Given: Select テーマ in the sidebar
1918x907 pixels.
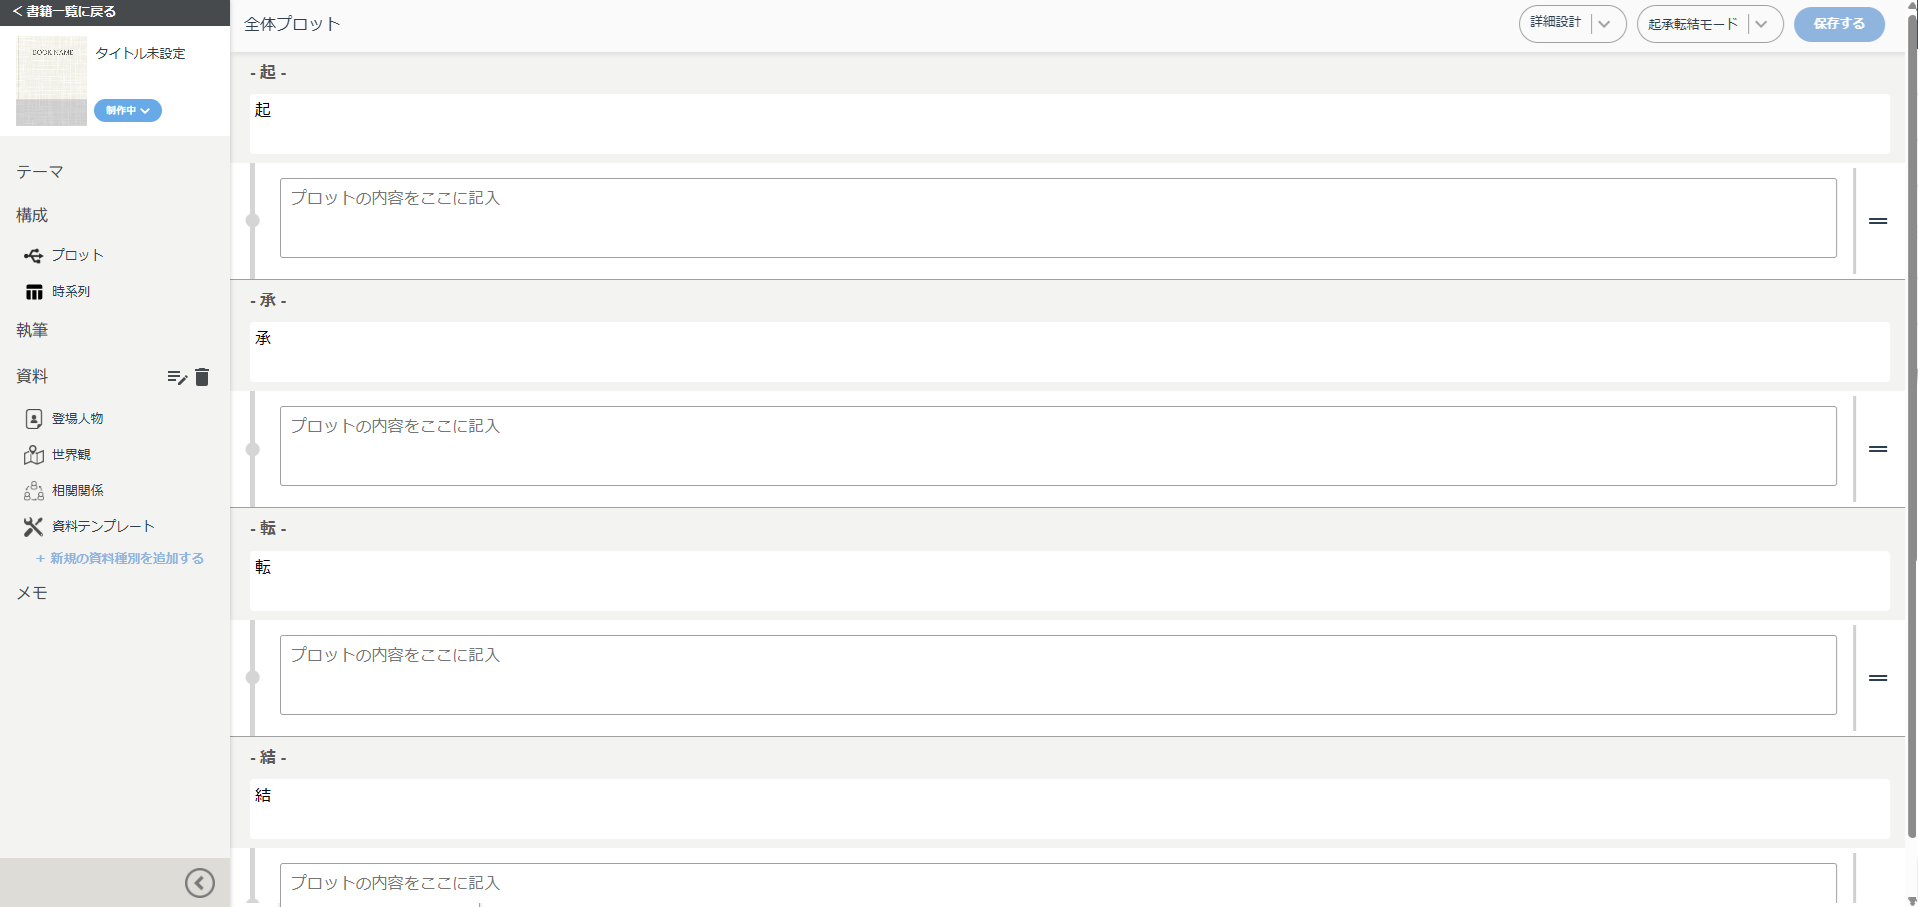Looking at the screenshot, I should [40, 172].
